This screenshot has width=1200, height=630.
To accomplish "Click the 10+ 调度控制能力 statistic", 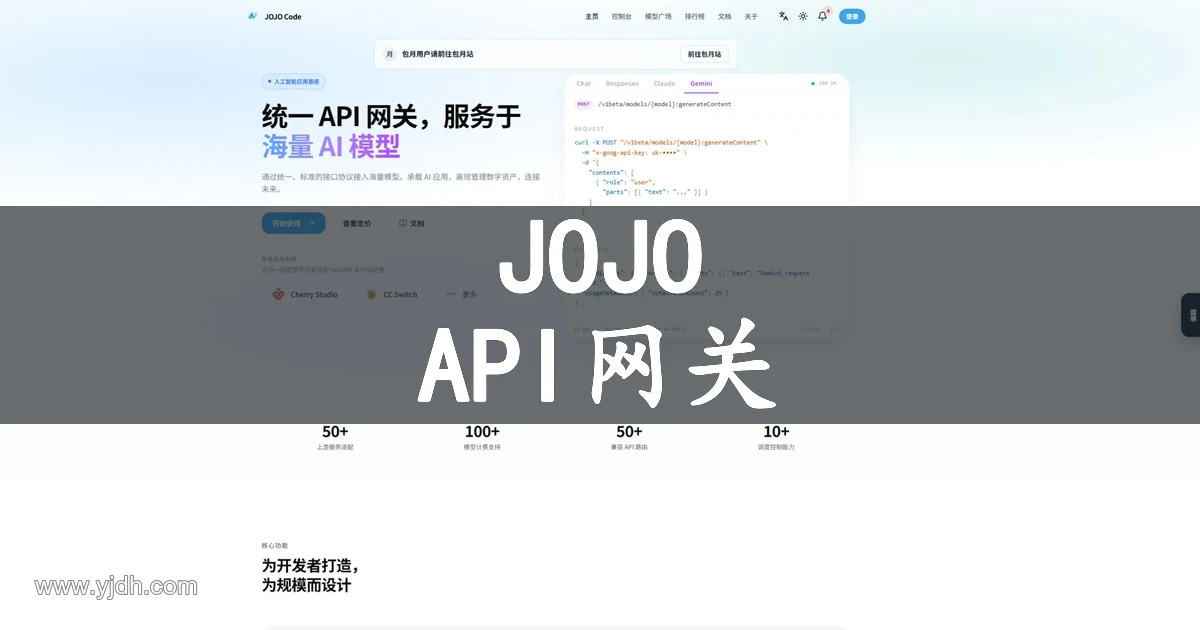I will (776, 438).
